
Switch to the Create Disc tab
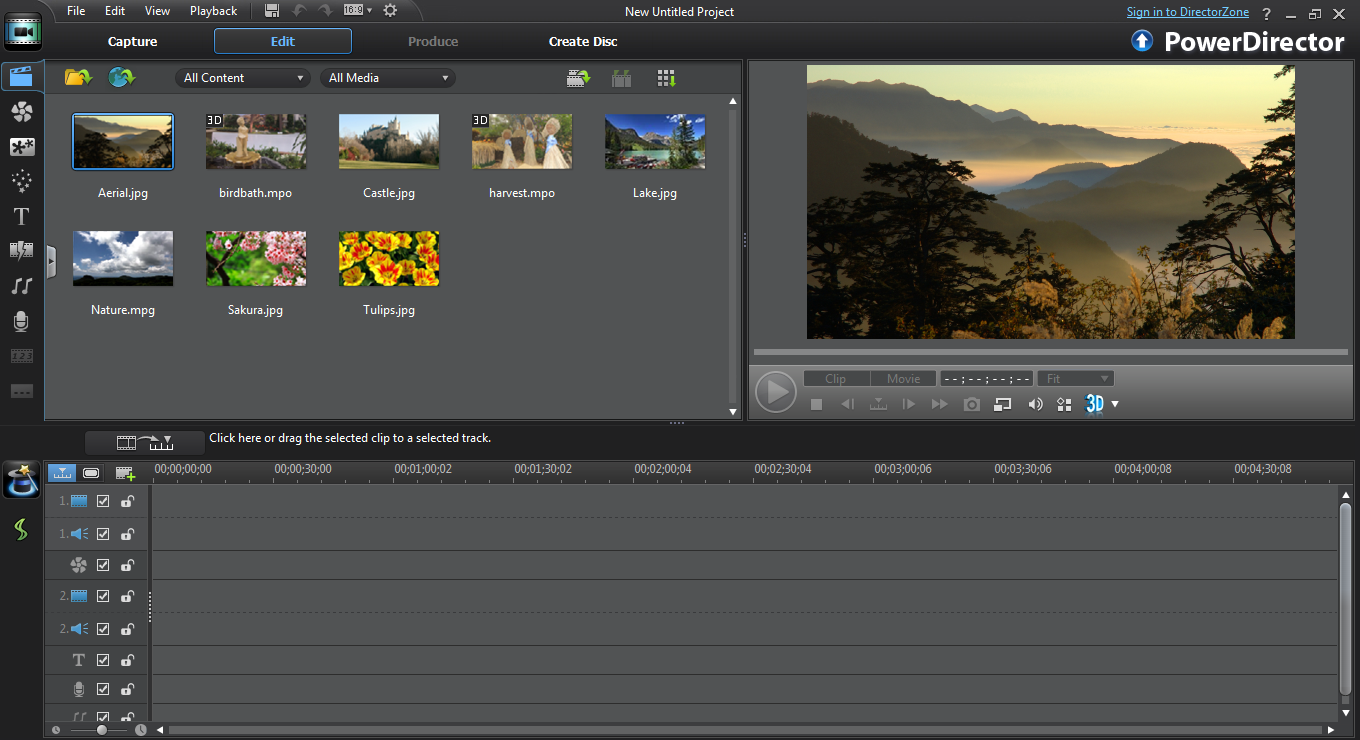click(583, 41)
